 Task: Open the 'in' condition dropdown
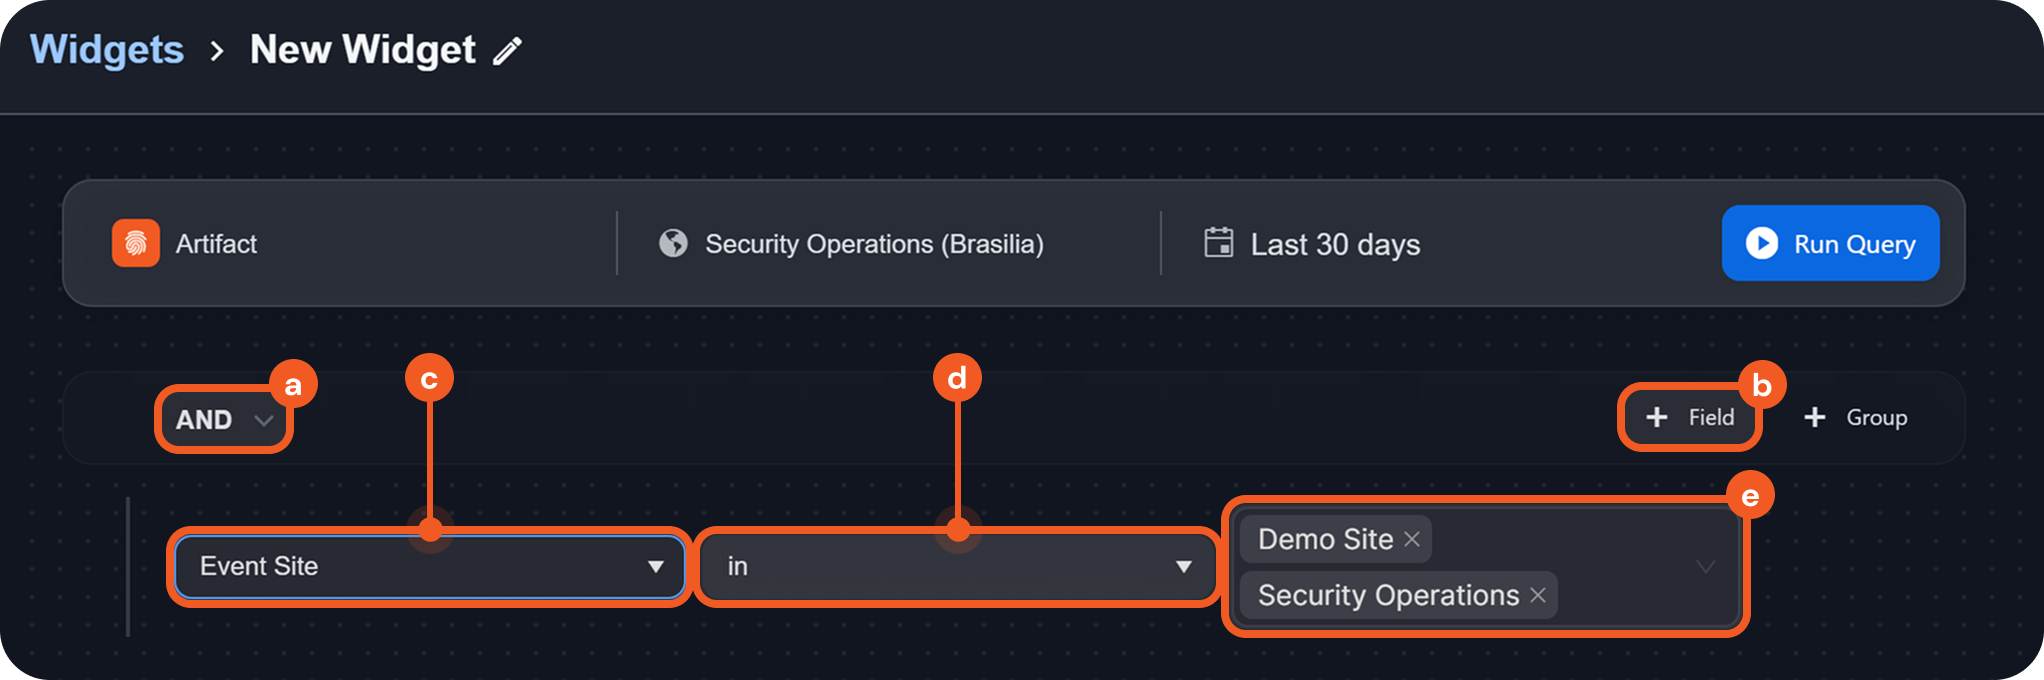pyautogui.click(x=1183, y=567)
